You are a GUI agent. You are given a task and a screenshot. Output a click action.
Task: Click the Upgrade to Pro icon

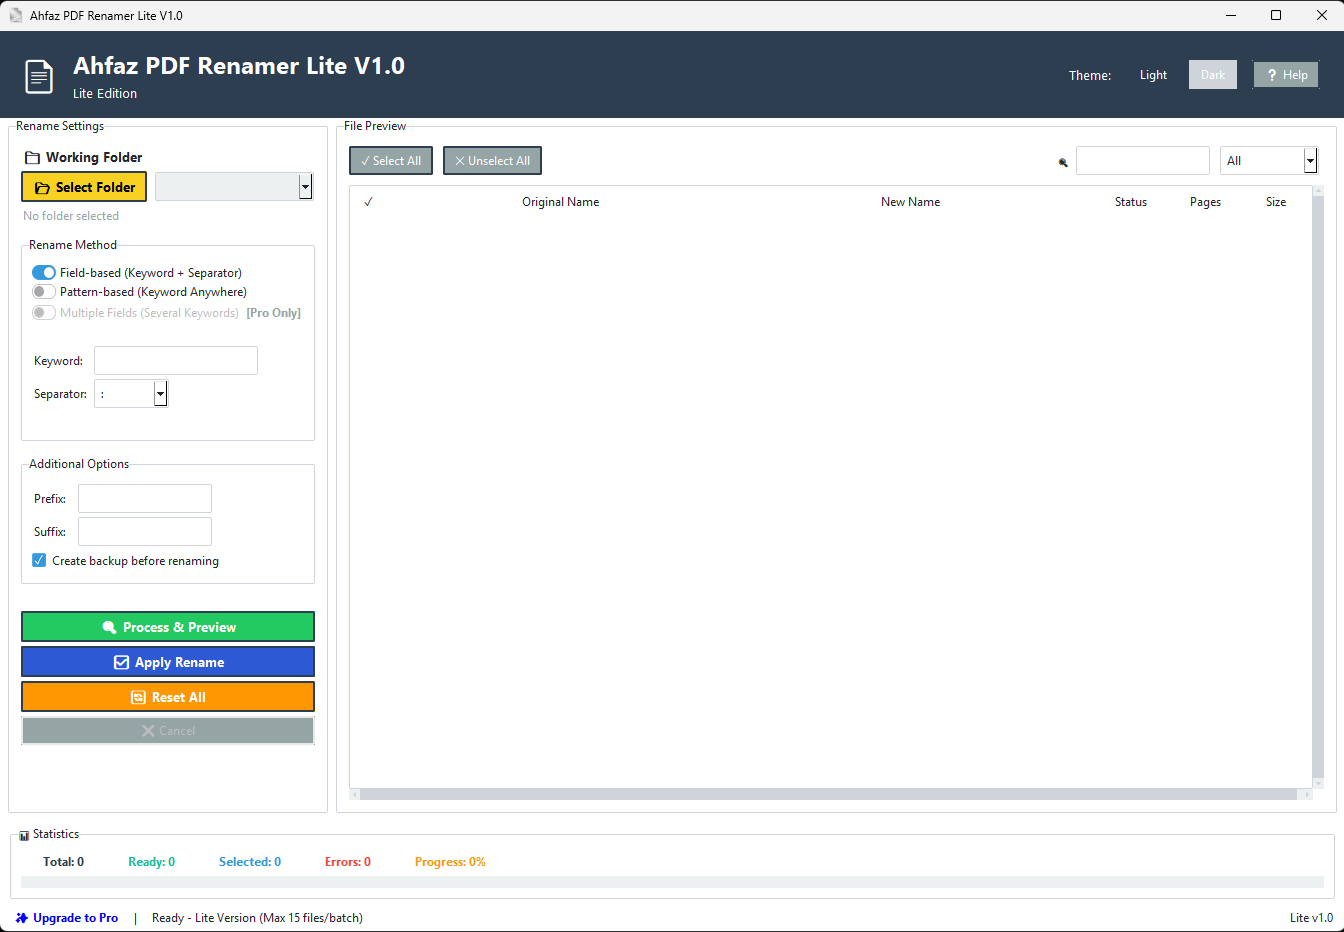(x=22, y=918)
